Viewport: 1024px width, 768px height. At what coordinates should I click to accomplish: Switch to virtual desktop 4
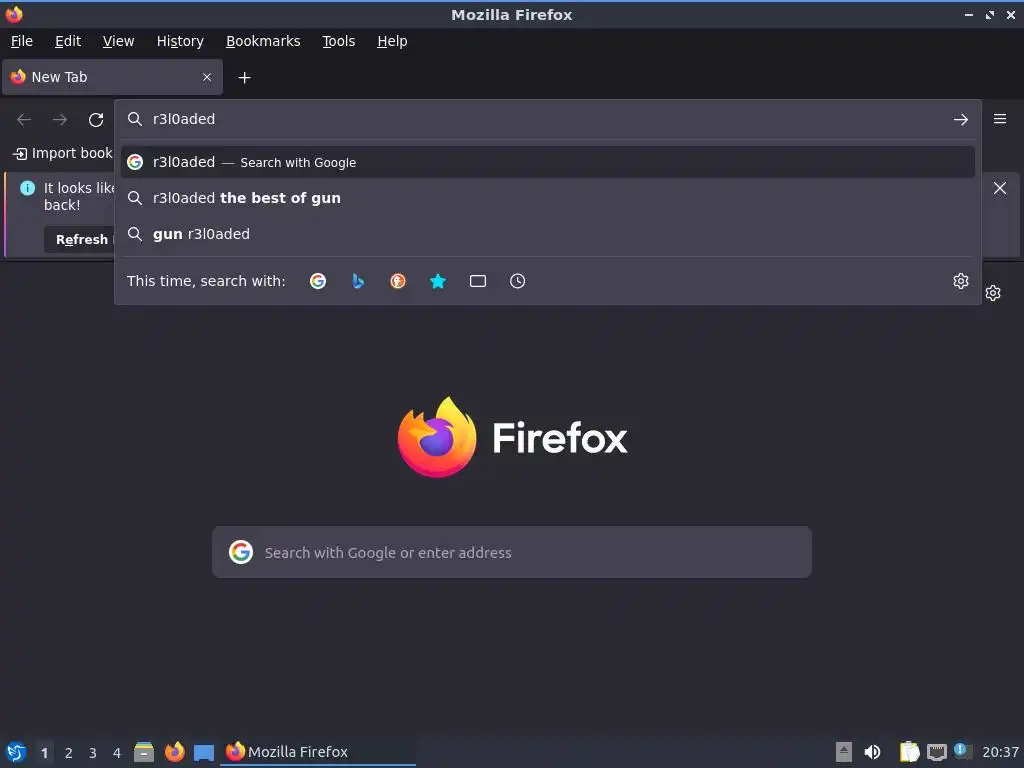117,753
